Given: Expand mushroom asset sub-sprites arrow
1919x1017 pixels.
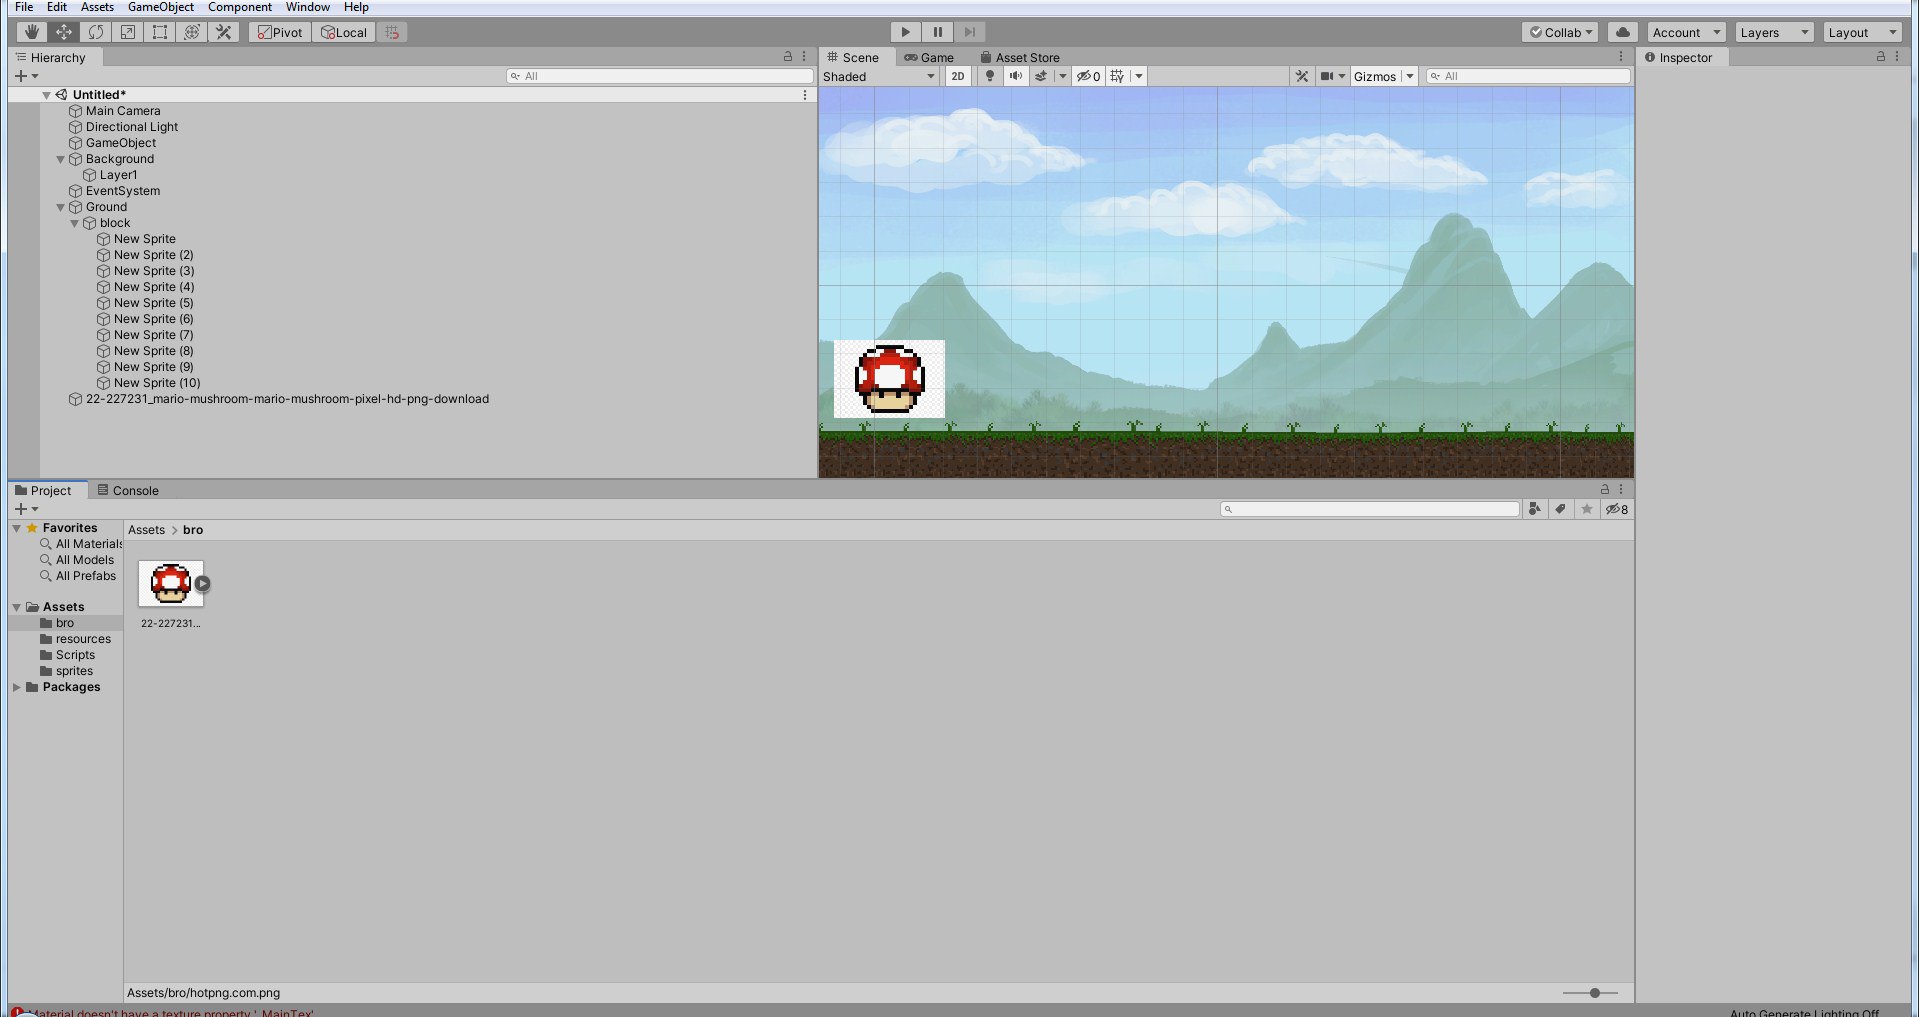Looking at the screenshot, I should tap(203, 584).
